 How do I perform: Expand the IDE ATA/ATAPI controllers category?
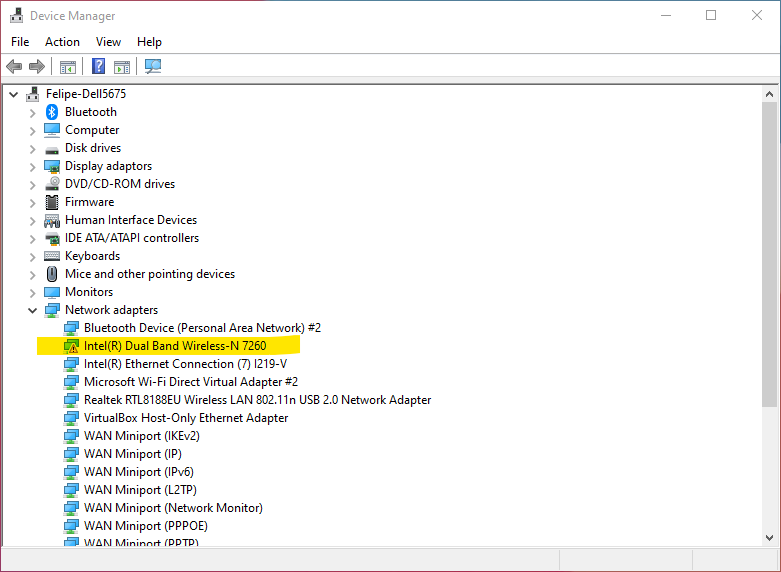point(32,239)
